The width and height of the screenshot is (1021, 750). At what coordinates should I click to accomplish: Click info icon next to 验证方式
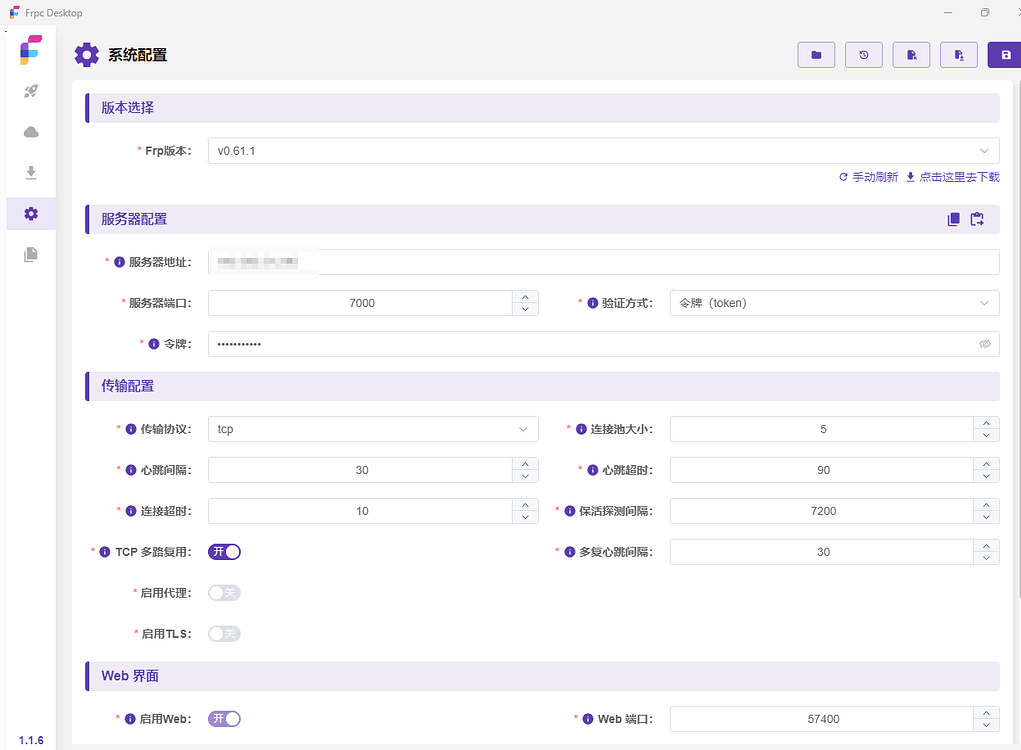click(593, 303)
